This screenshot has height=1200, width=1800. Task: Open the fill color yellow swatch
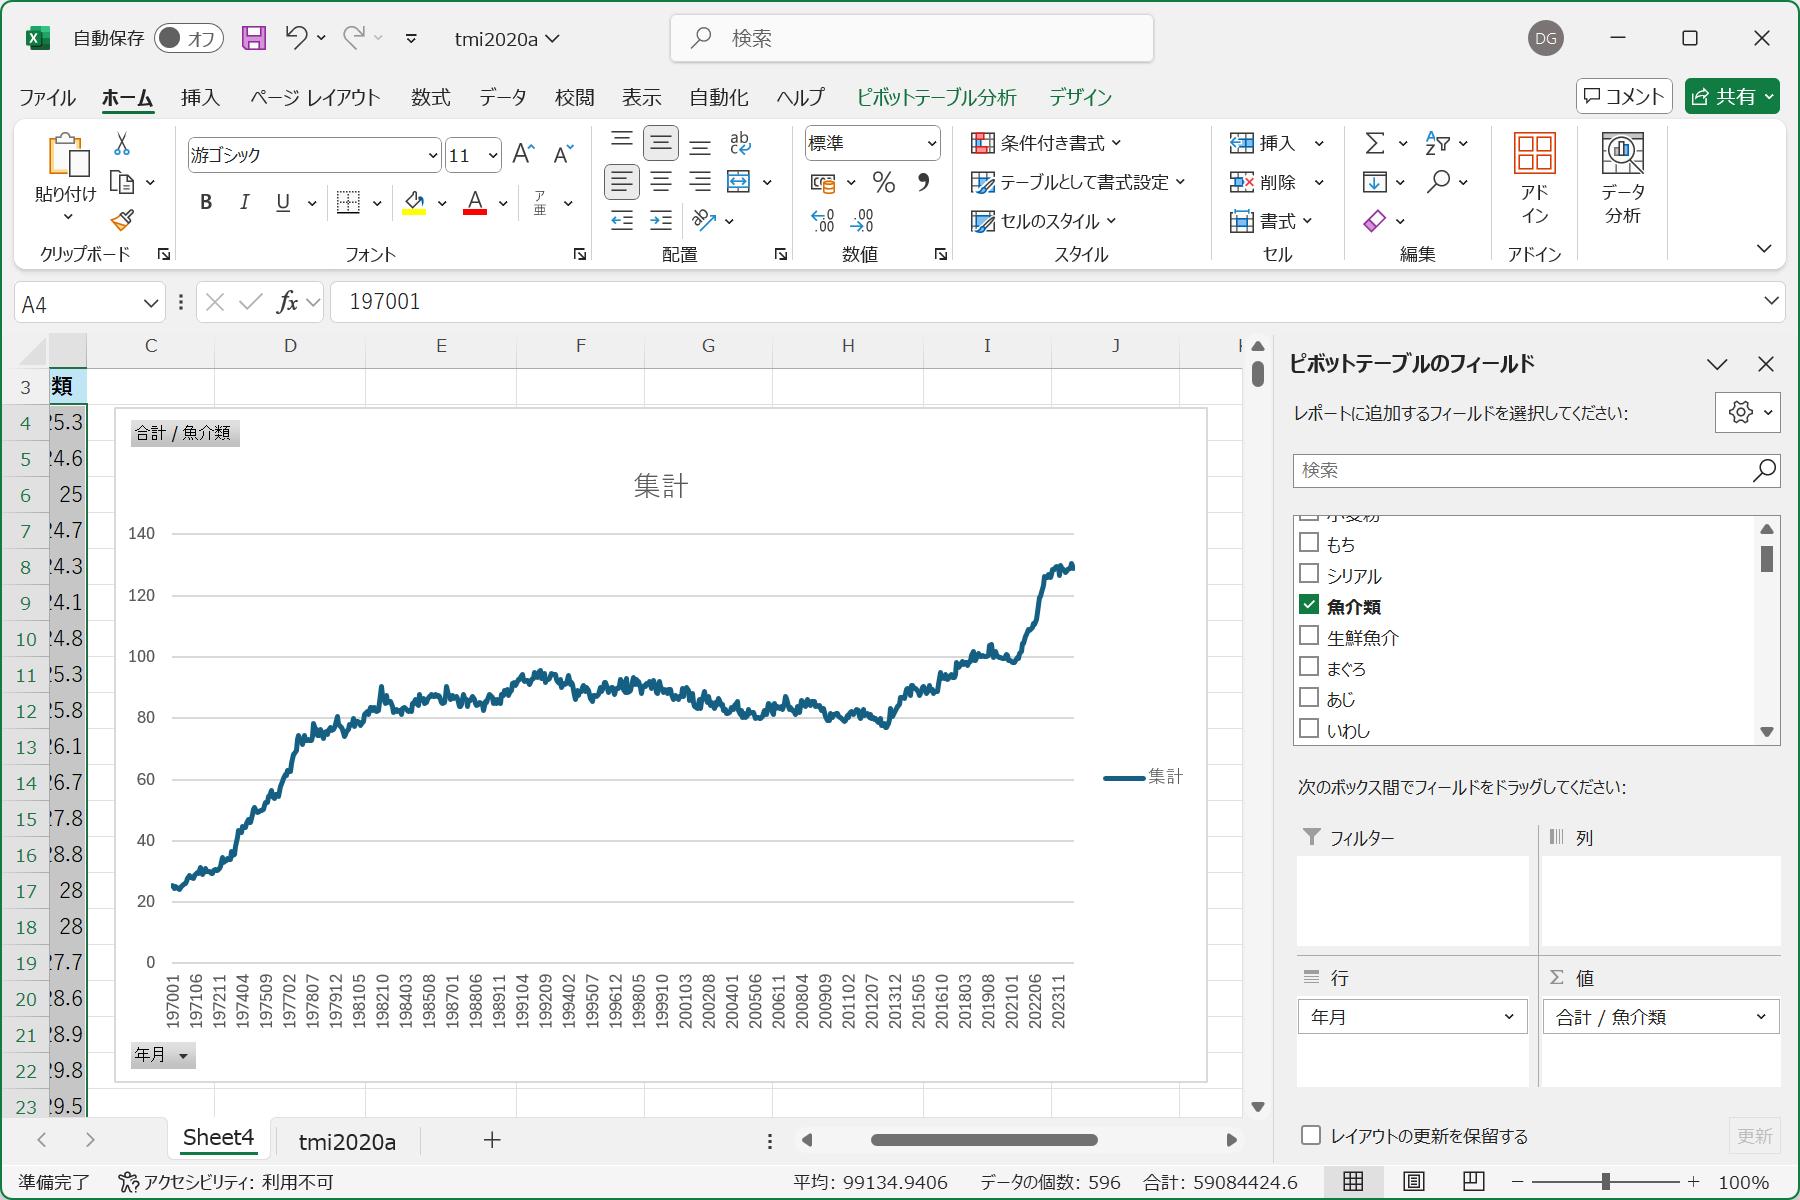pos(414,203)
